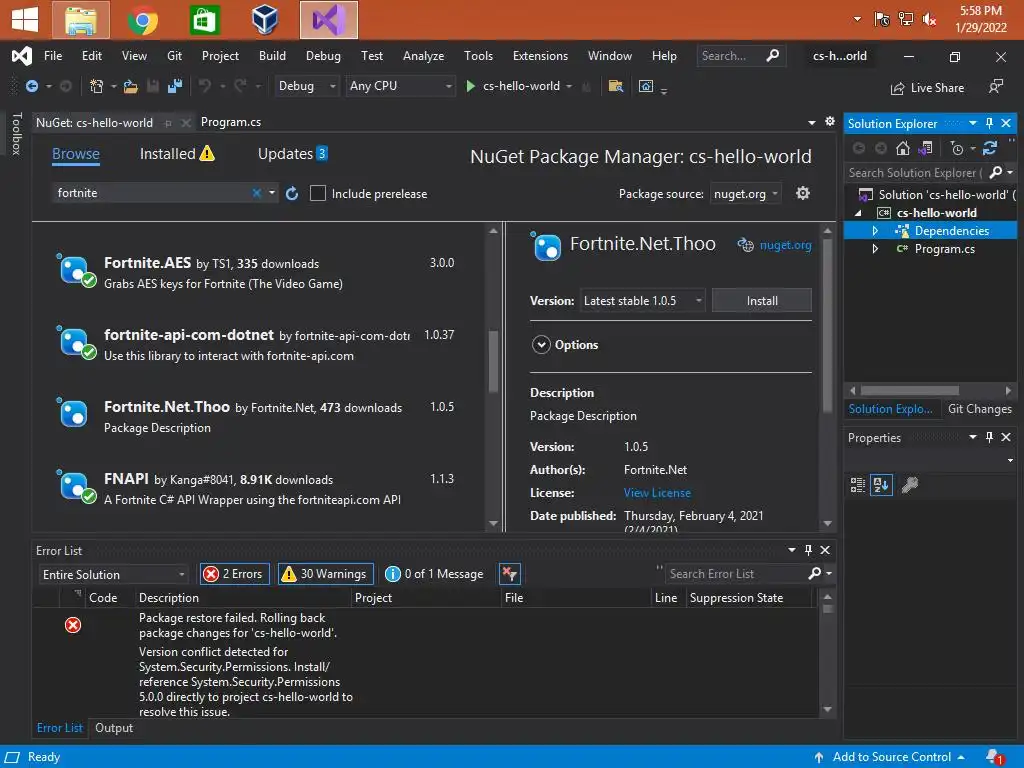Click the package list vertical scrollbar thumb
Image resolution: width=1024 pixels, height=768 pixels.
point(493,361)
